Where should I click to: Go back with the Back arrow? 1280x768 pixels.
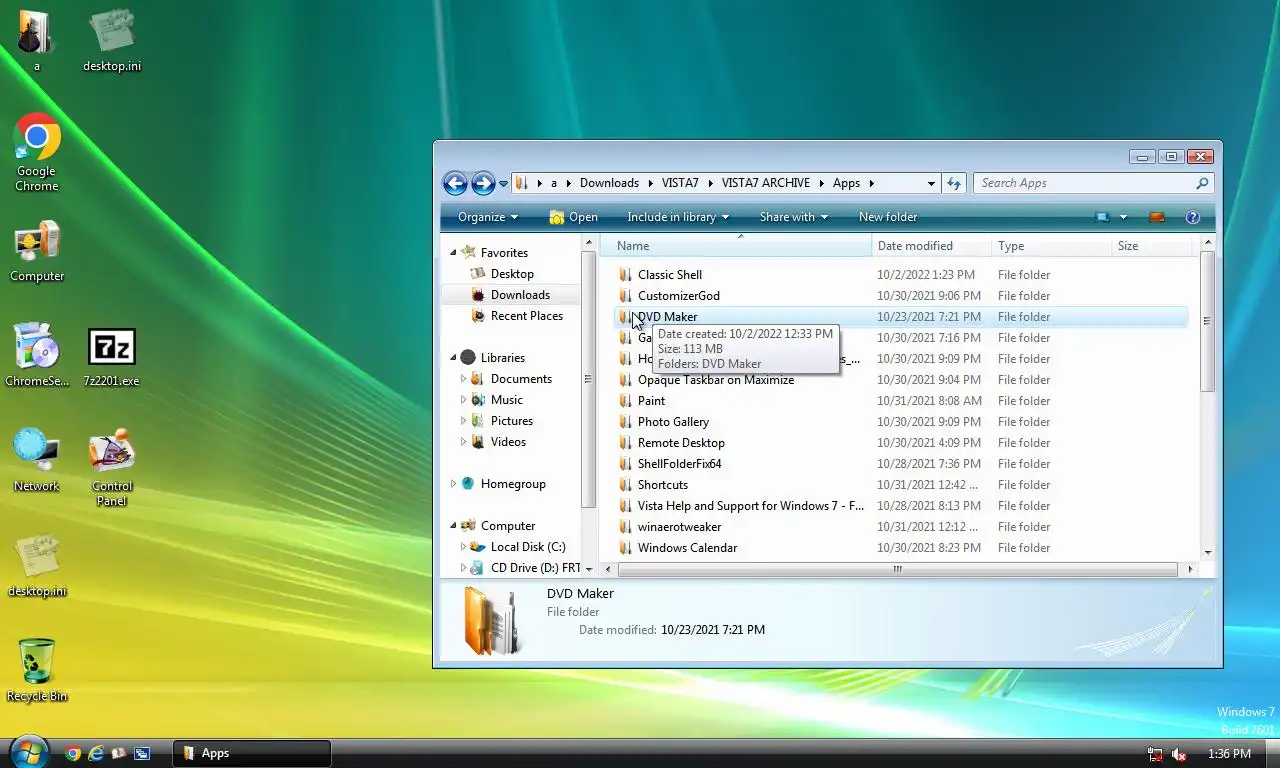point(455,183)
